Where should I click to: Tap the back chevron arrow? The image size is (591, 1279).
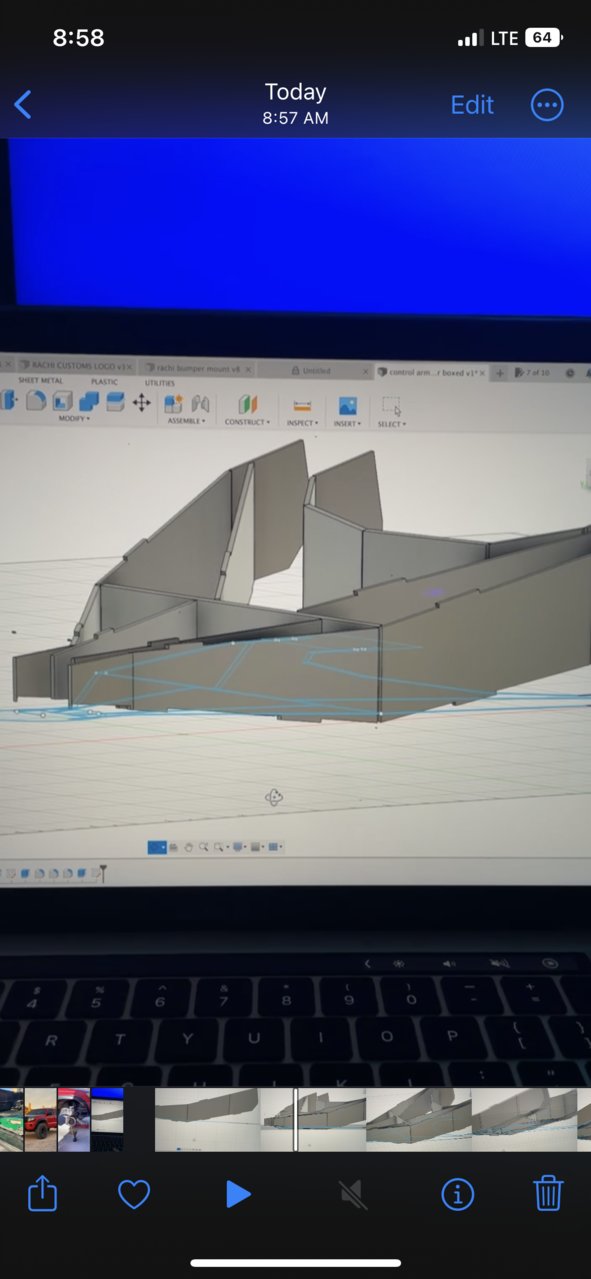tap(23, 104)
